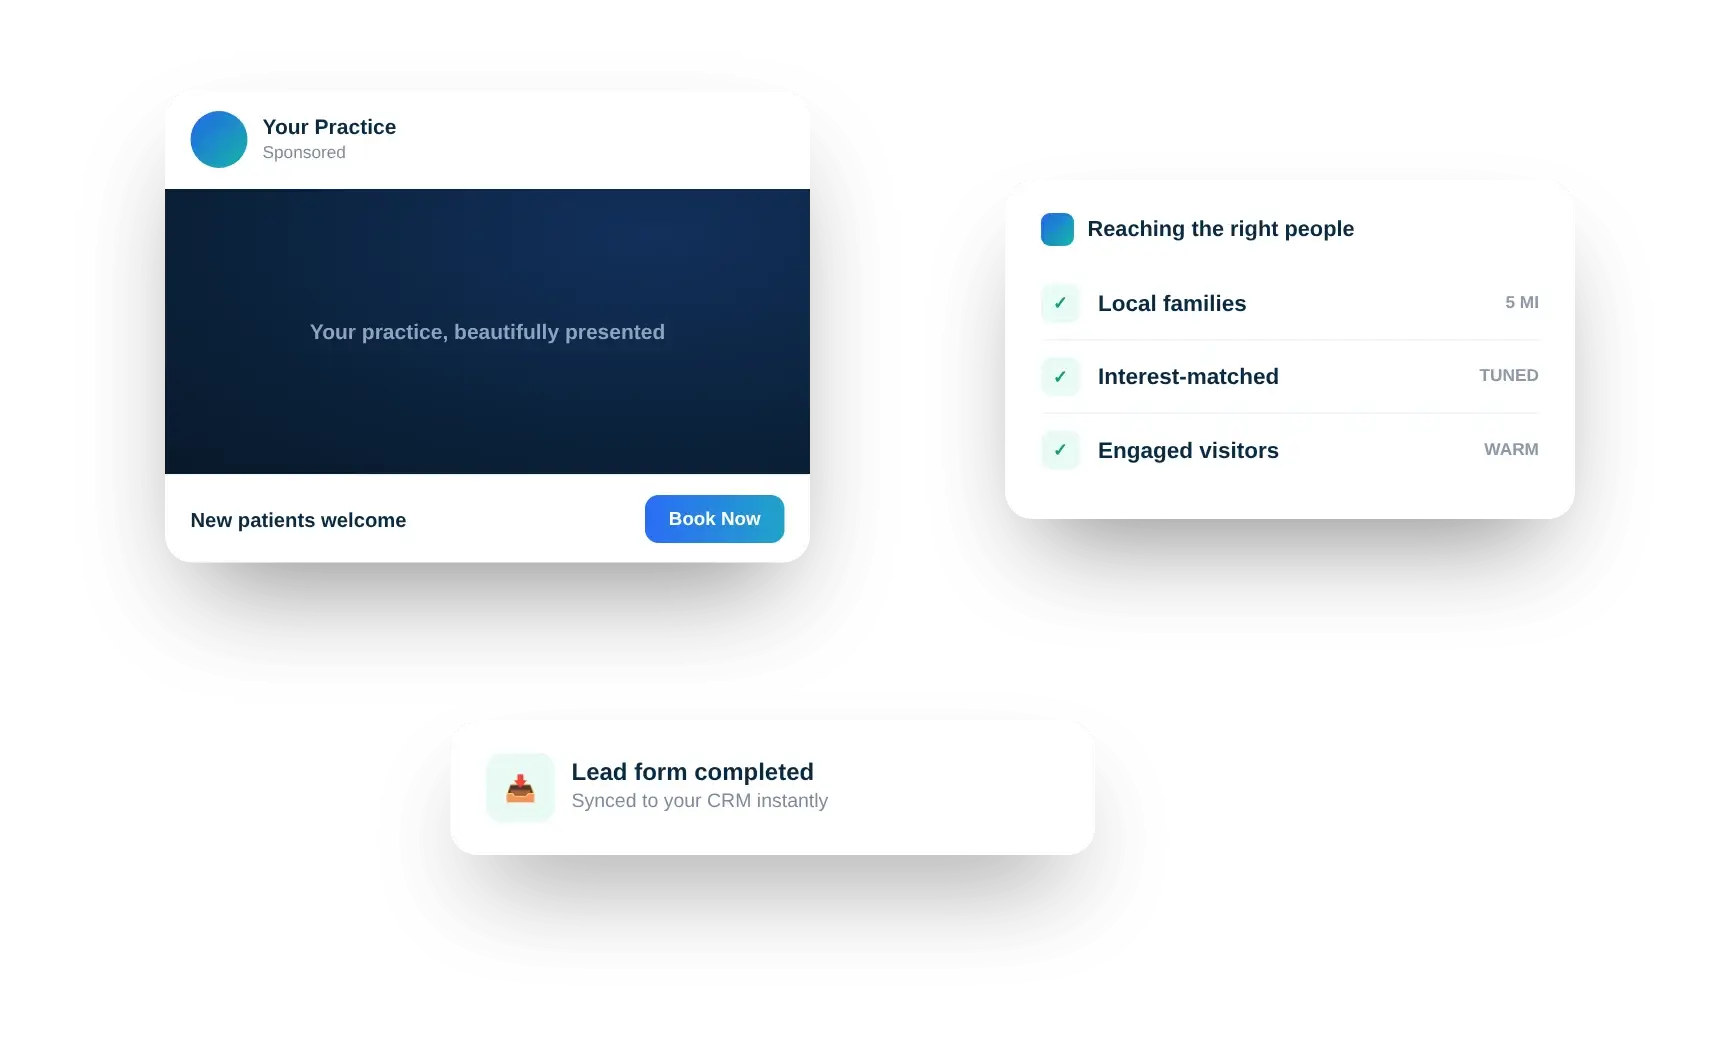
Task: Select the Local families row label
Action: [x=1171, y=303]
